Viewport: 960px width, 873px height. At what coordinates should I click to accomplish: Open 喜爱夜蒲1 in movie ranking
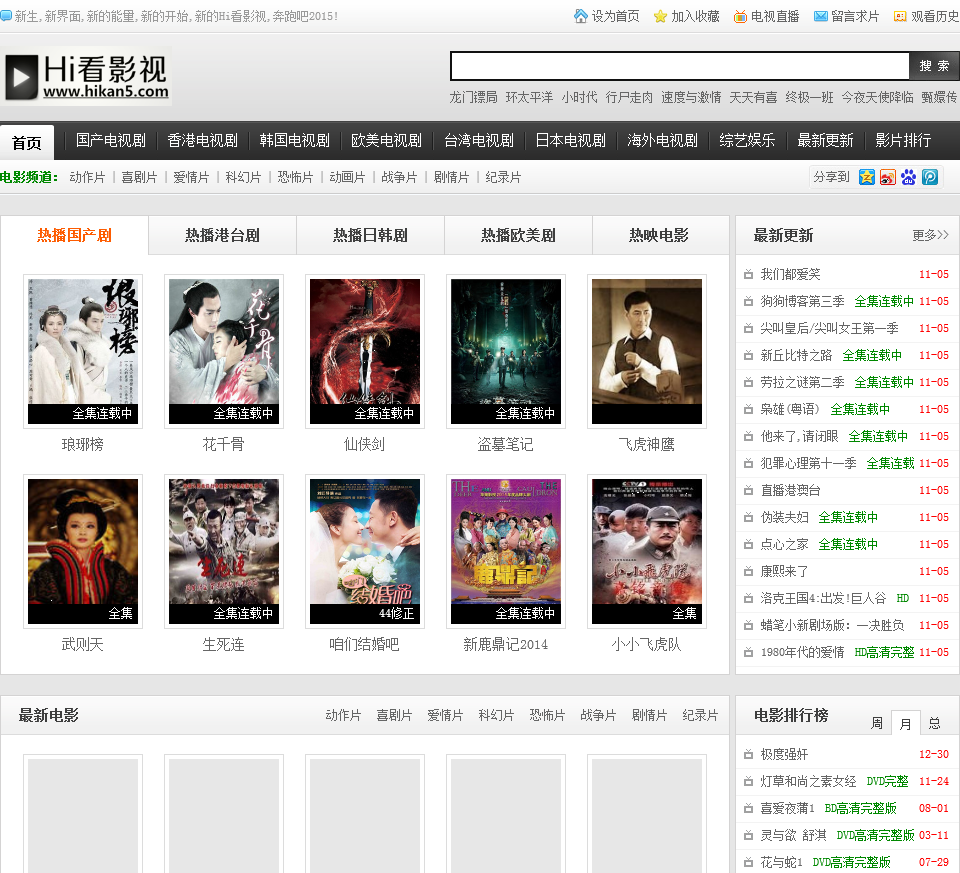click(787, 808)
